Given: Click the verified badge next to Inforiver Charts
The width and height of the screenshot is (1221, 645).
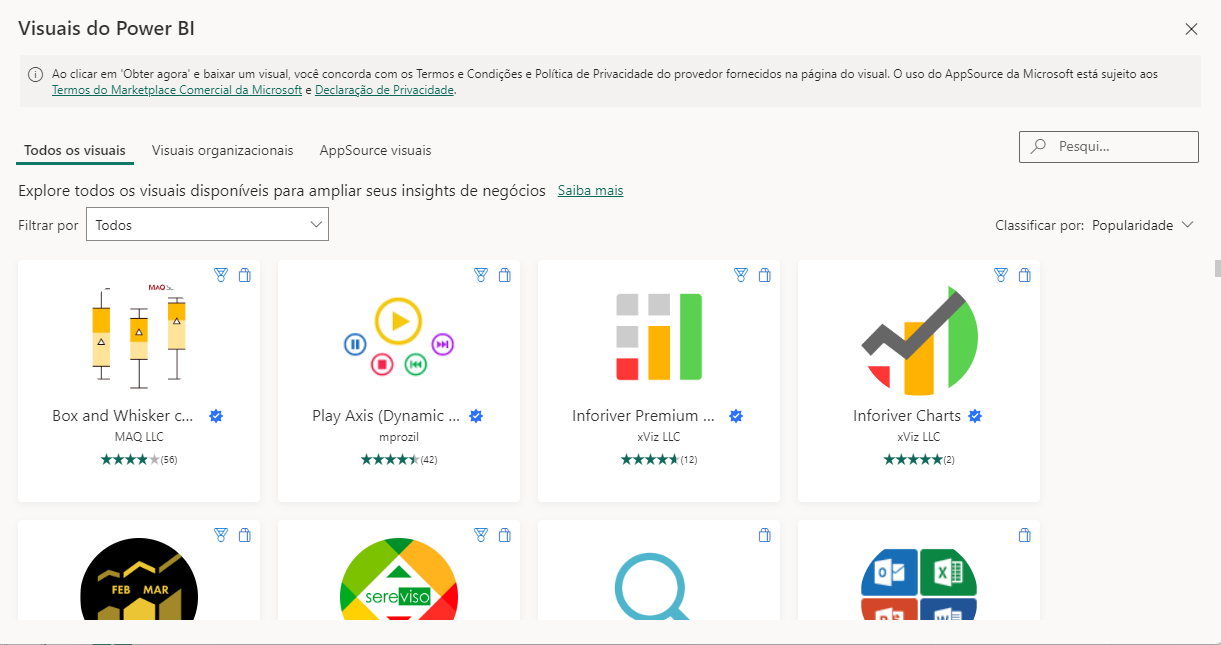Looking at the screenshot, I should point(975,416).
